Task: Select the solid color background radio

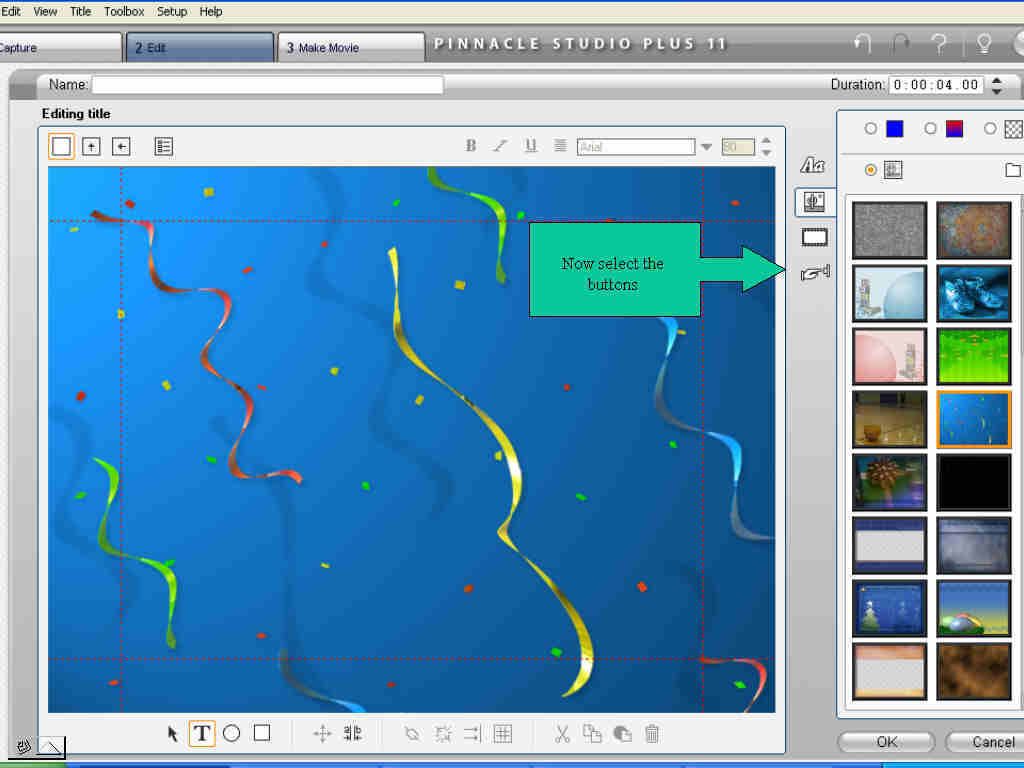Action: point(871,129)
